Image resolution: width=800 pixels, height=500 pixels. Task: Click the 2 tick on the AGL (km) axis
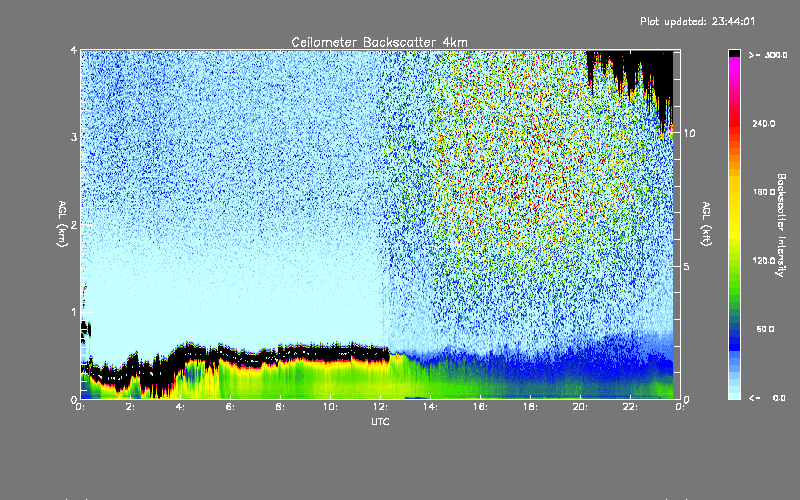[x=74, y=224]
